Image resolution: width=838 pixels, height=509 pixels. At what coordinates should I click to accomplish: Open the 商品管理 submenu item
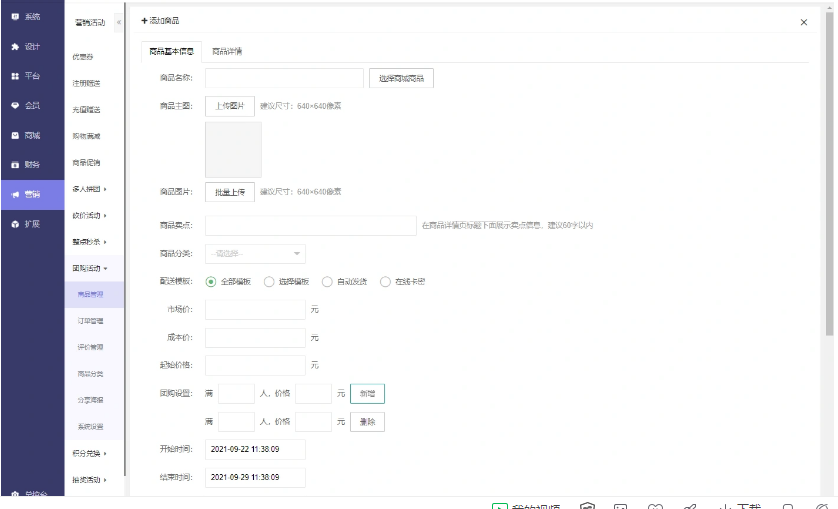coord(94,295)
